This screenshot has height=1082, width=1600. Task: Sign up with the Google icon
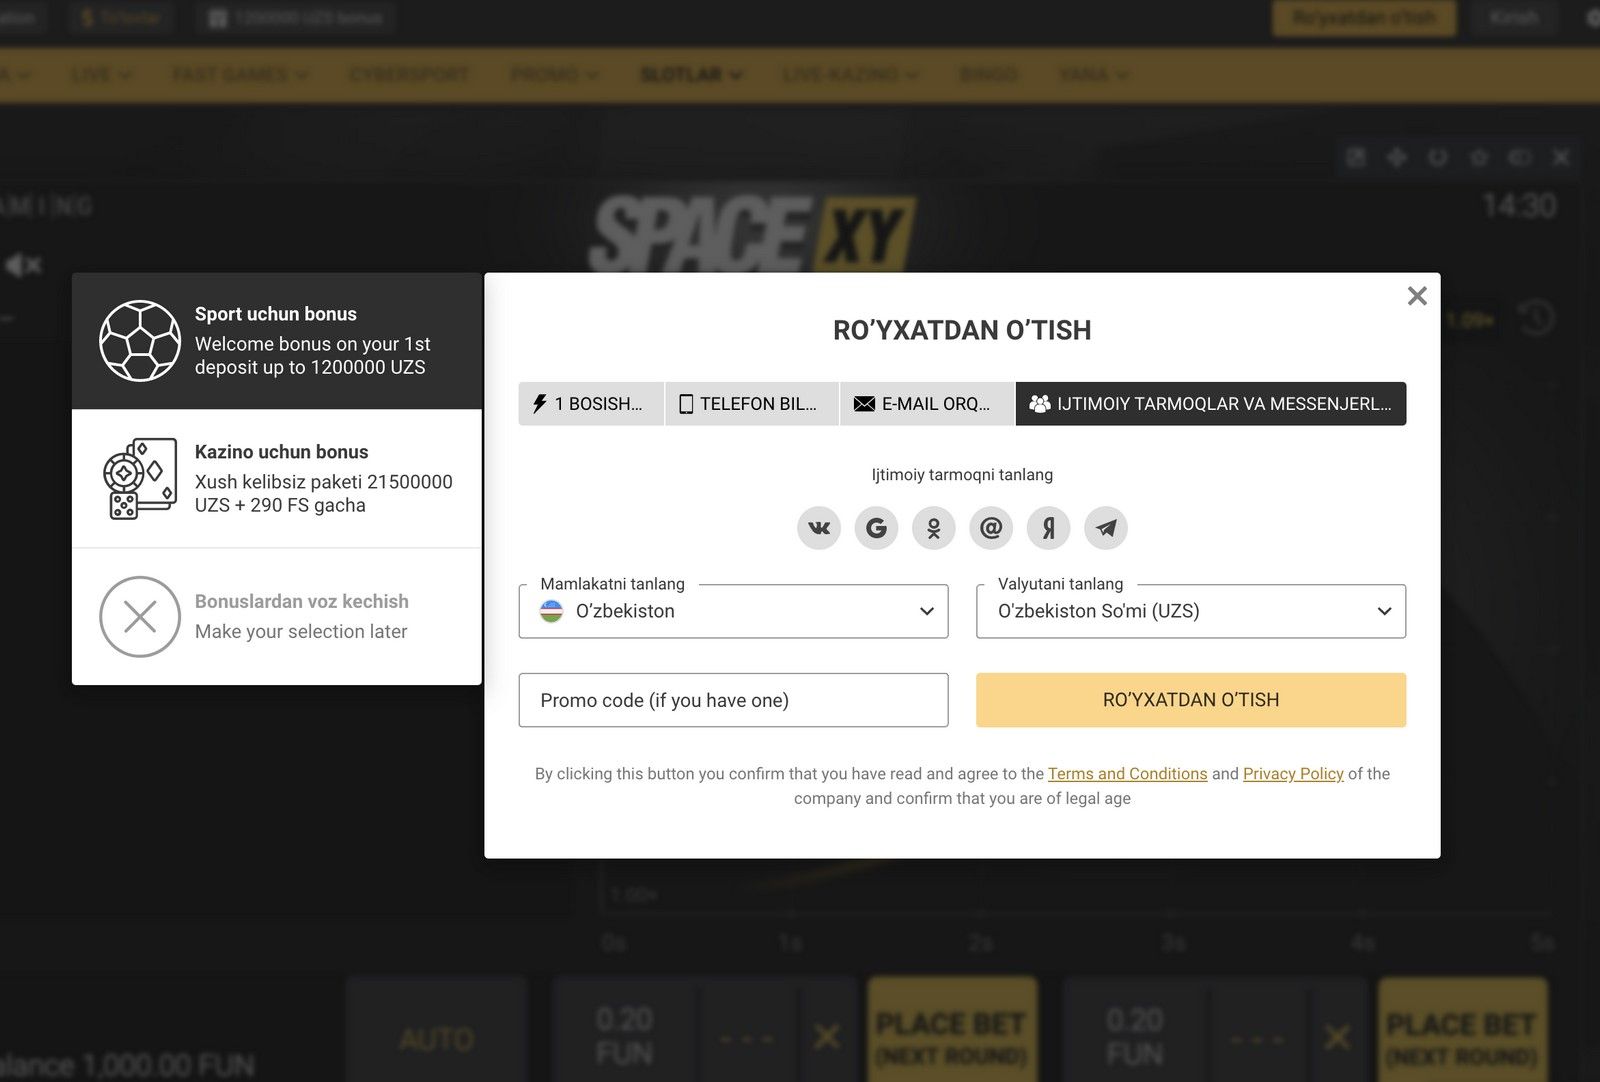coord(876,528)
